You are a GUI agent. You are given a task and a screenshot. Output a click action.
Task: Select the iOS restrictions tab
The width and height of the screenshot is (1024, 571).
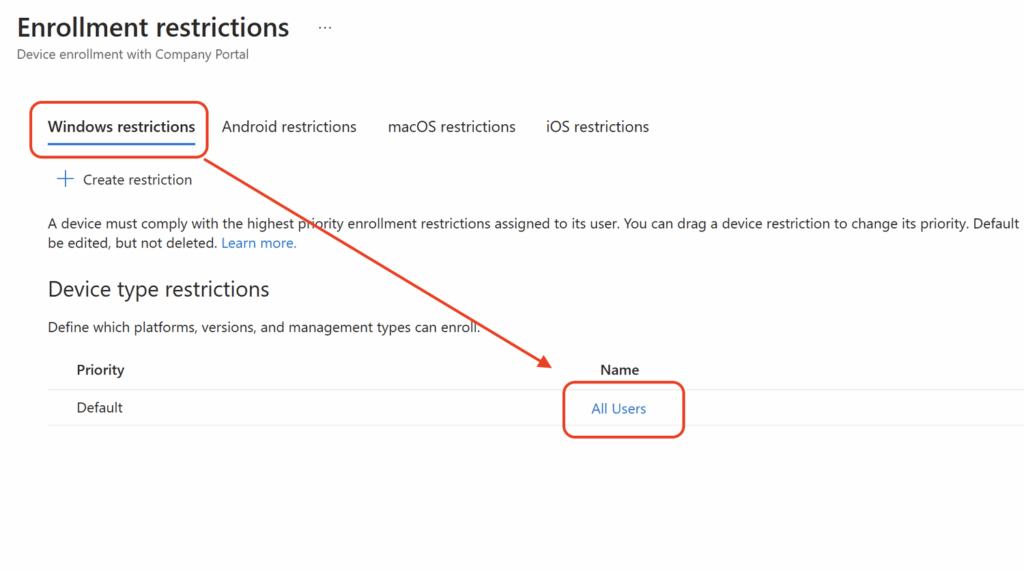(x=597, y=127)
